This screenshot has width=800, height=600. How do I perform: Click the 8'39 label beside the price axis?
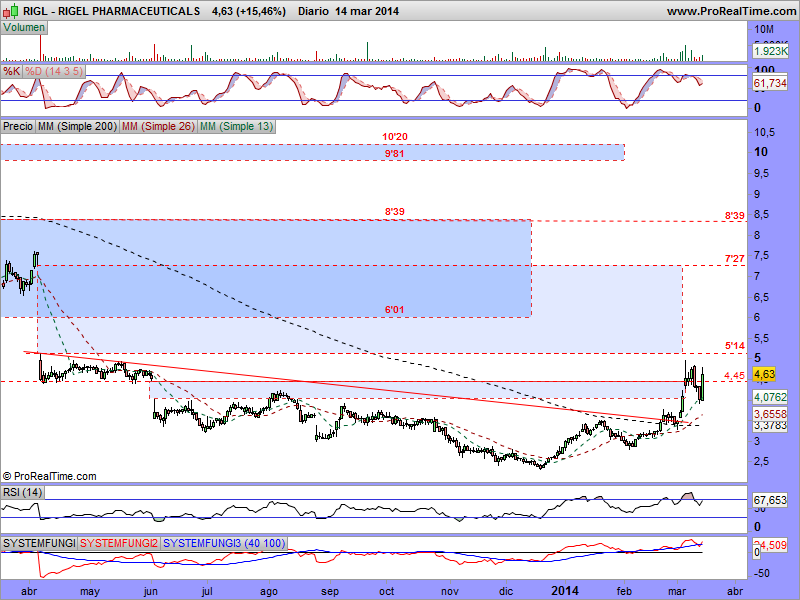(735, 216)
